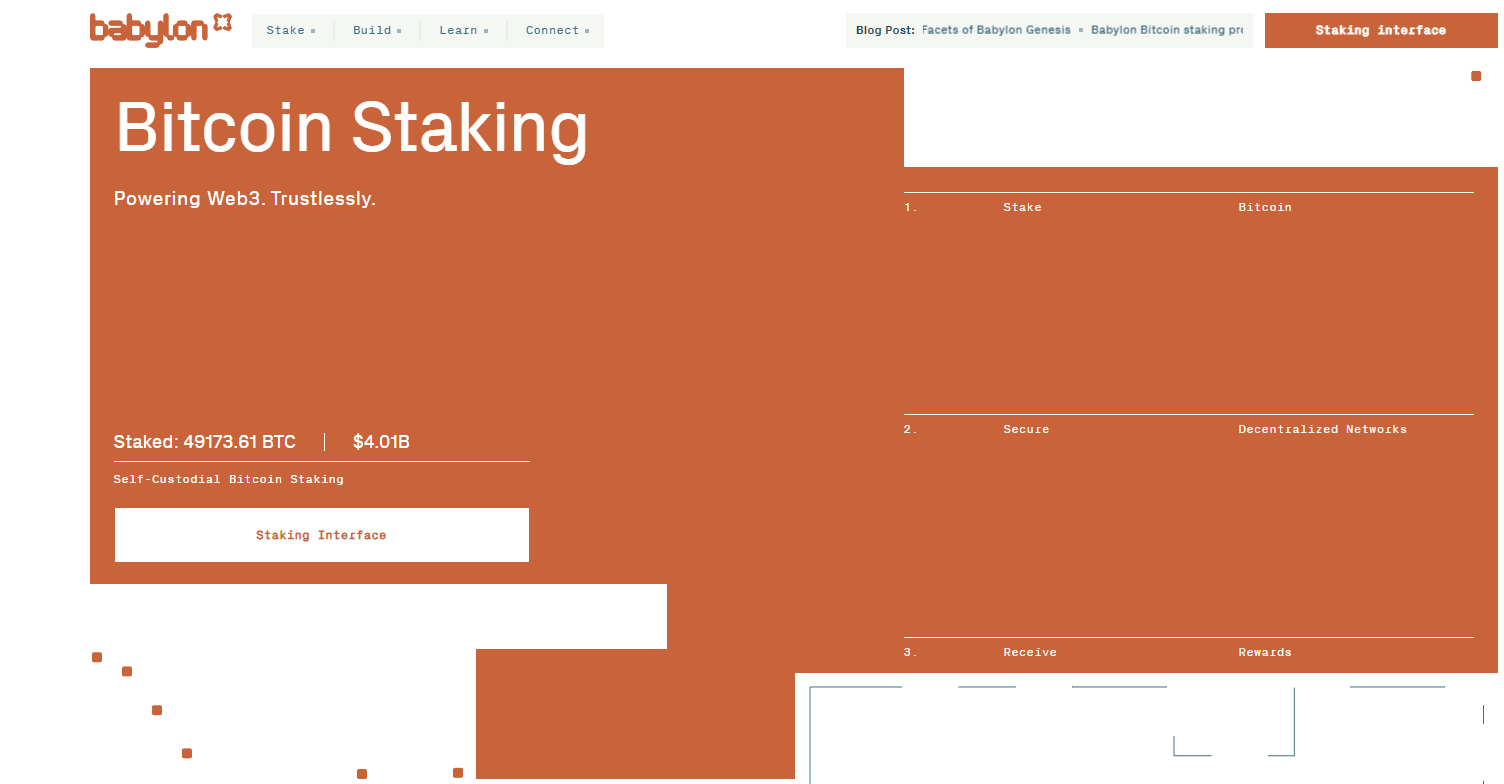The image size is (1504, 784).
Task: Click the Powering Web3. Trustlessly. tagline
Action: pos(245,199)
